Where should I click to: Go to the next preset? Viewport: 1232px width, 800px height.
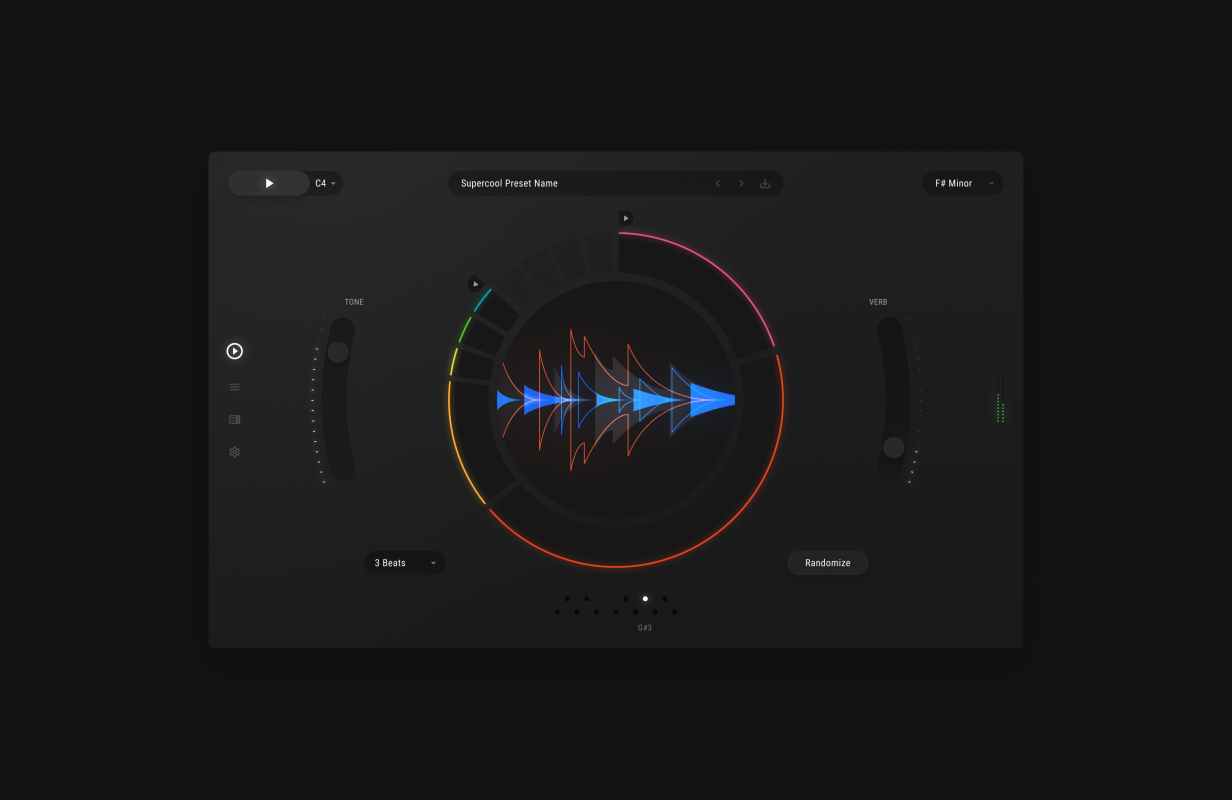[x=741, y=184]
